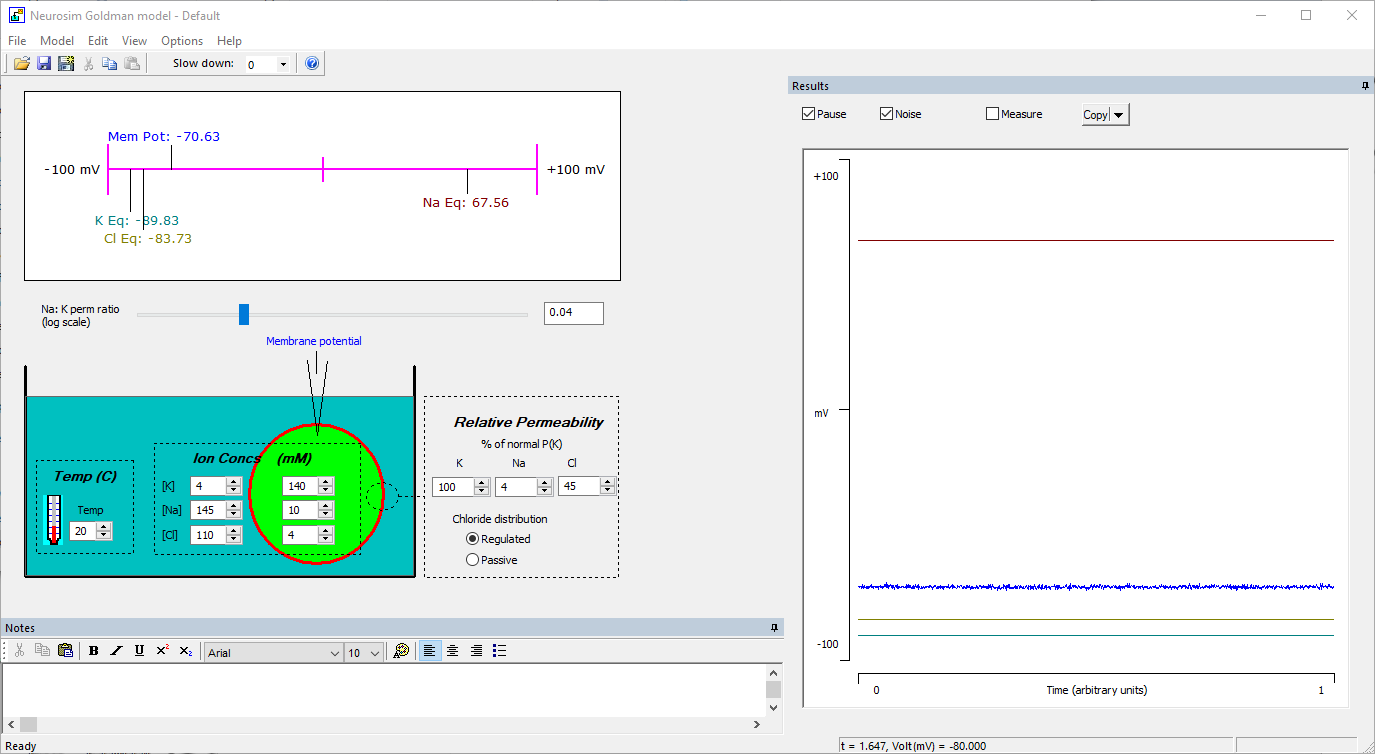1375x754 pixels.
Task: Open the Options menu
Action: click(x=182, y=41)
